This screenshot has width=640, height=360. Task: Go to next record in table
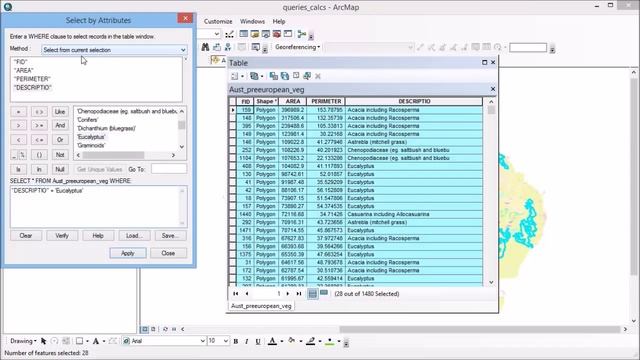click(x=288, y=293)
